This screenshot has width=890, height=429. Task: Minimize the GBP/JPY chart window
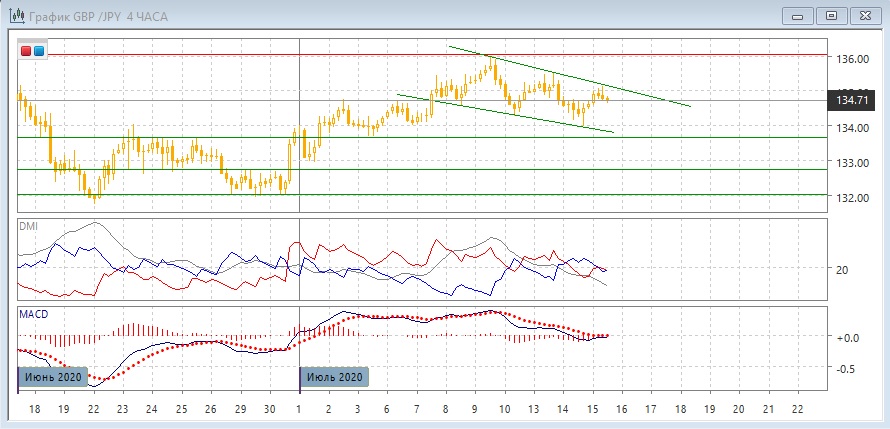coord(797,14)
